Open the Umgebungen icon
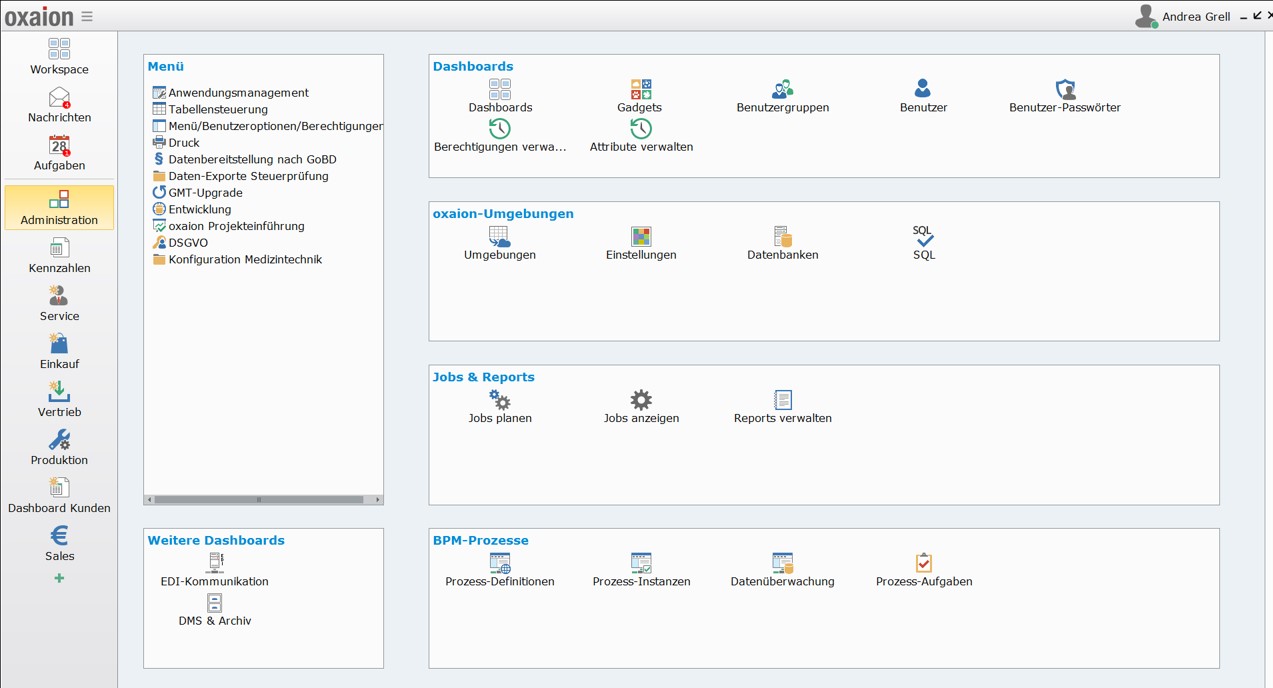Viewport: 1273px width, 688px height. tap(500, 237)
